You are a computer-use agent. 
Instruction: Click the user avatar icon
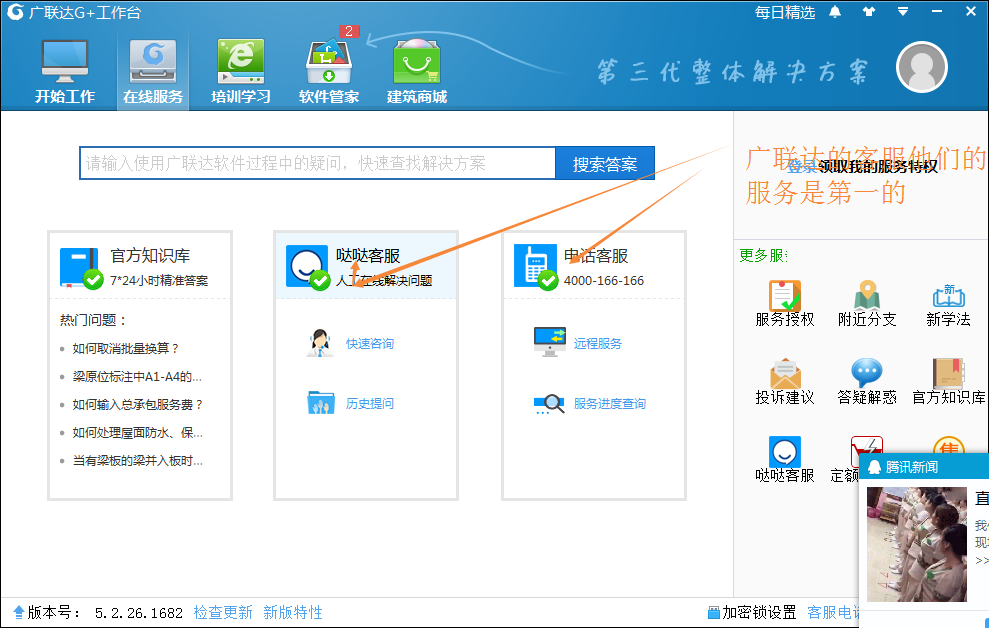pyautogui.click(x=922, y=67)
